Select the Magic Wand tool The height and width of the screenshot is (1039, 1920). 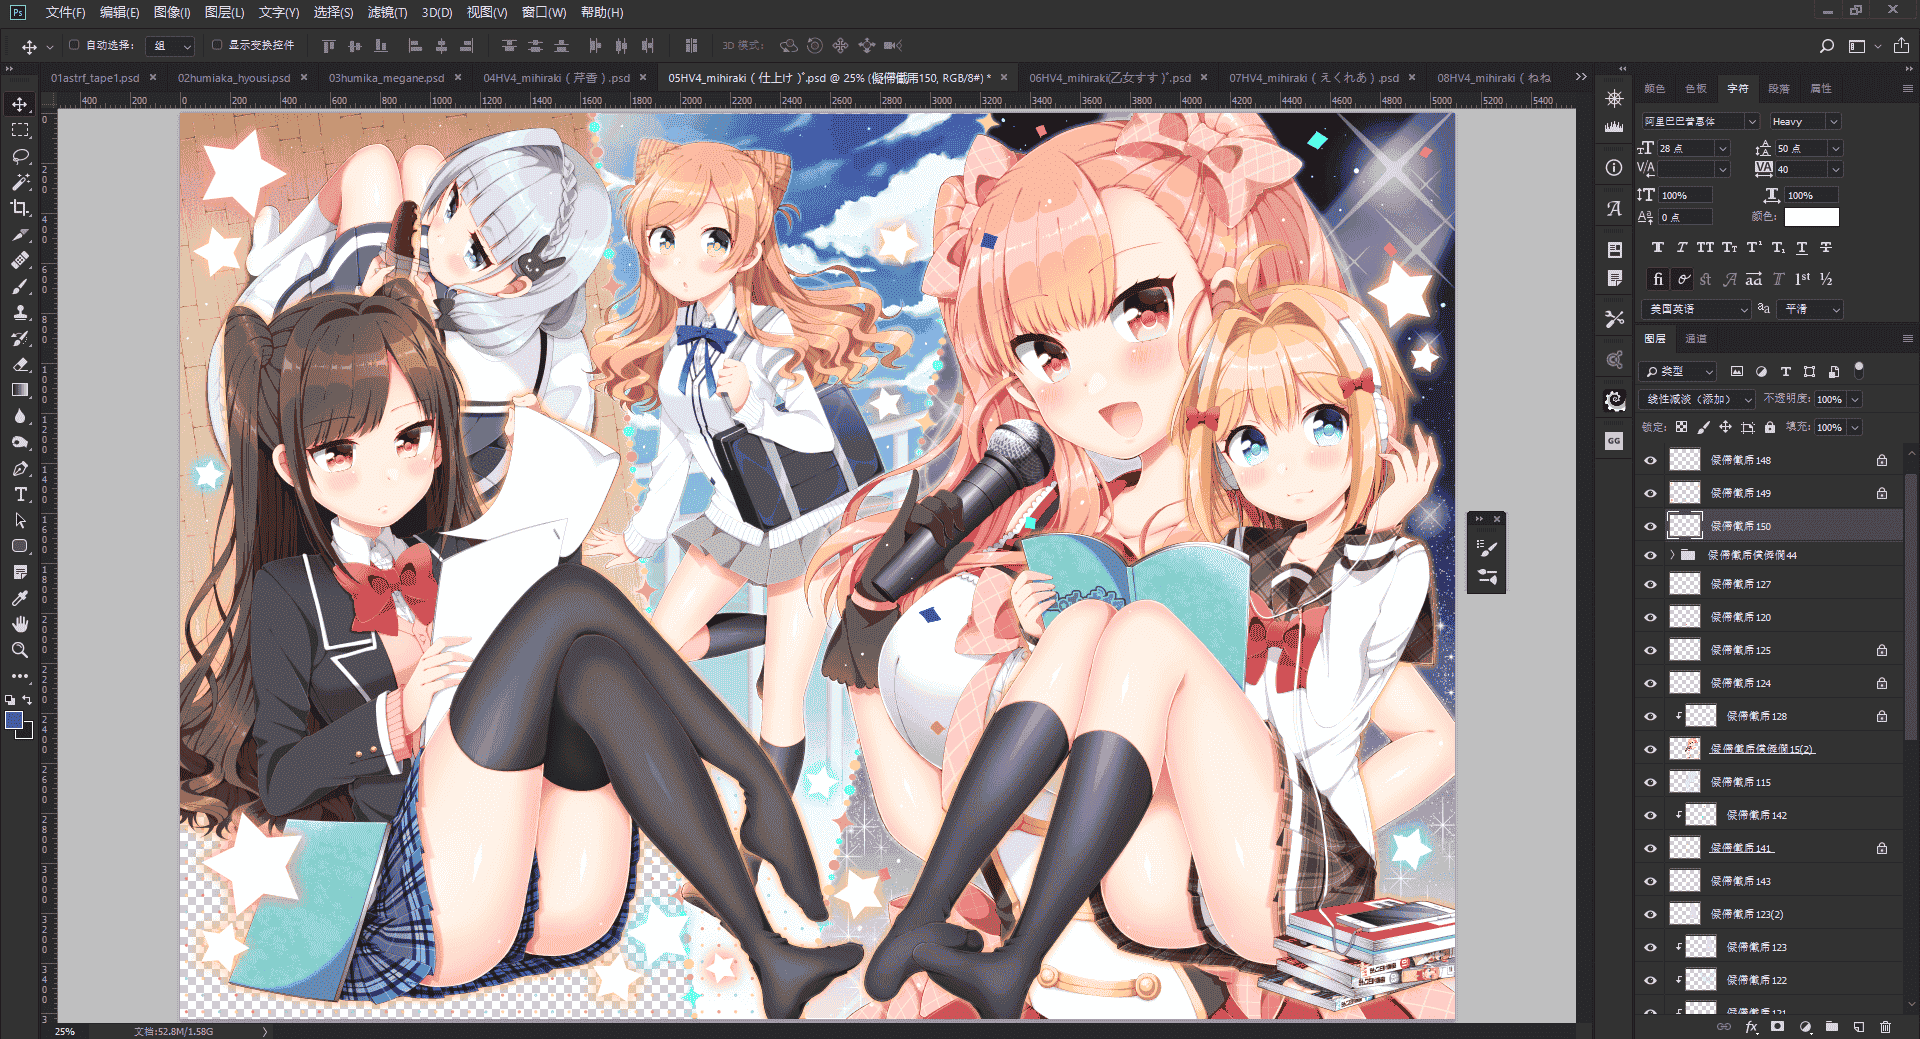(x=20, y=182)
